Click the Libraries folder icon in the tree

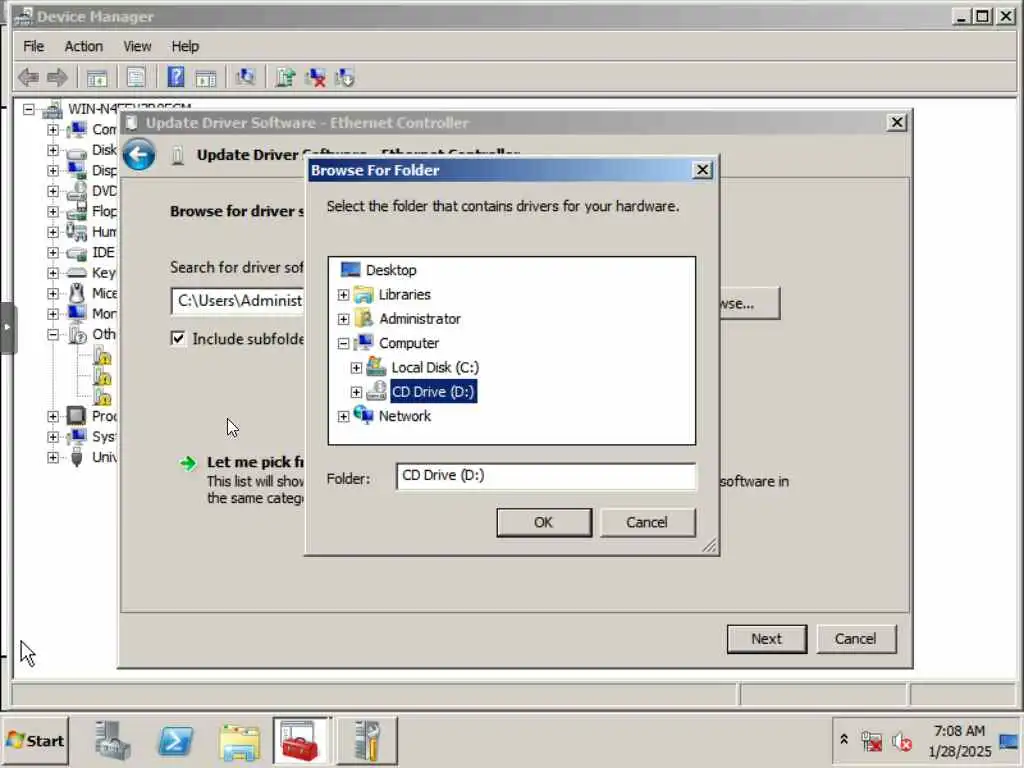[364, 295]
